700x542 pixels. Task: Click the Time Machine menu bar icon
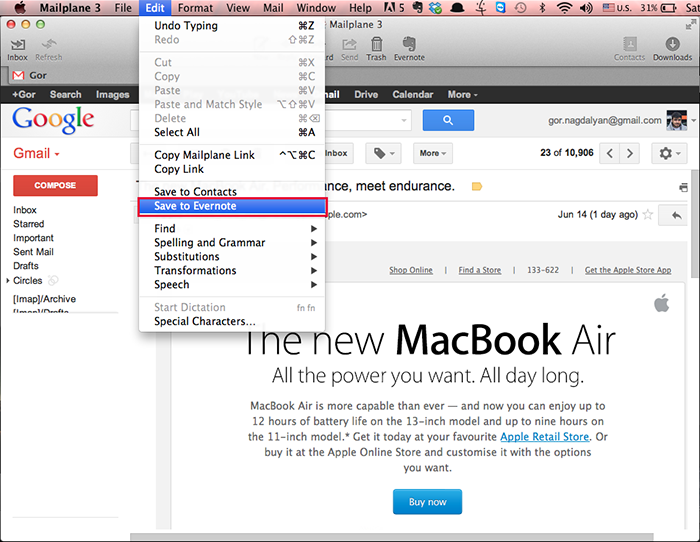[x=521, y=8]
